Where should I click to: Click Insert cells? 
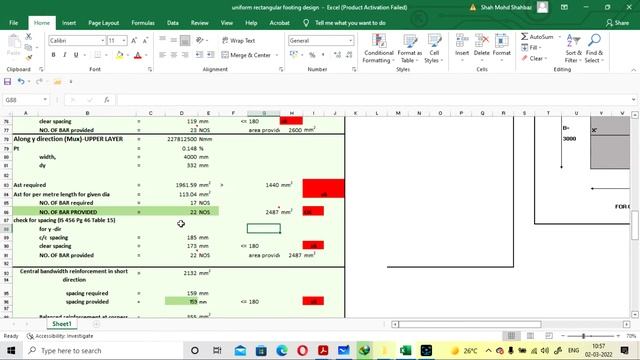click(462, 48)
